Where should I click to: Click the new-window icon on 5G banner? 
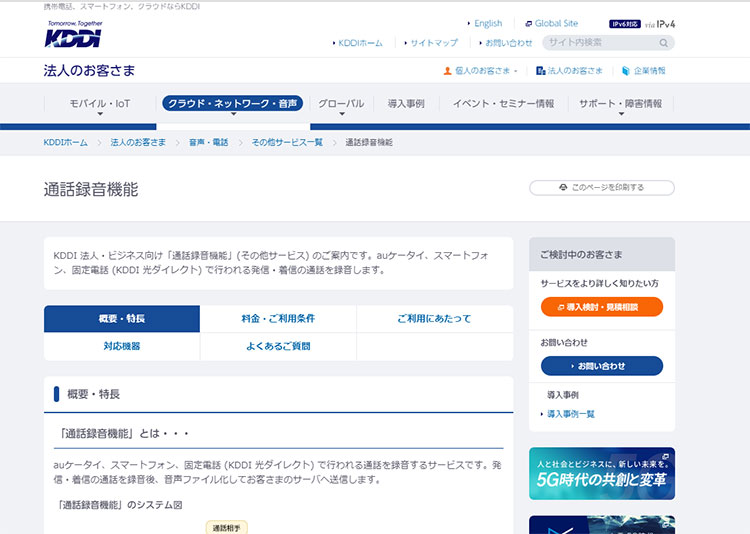point(665,457)
